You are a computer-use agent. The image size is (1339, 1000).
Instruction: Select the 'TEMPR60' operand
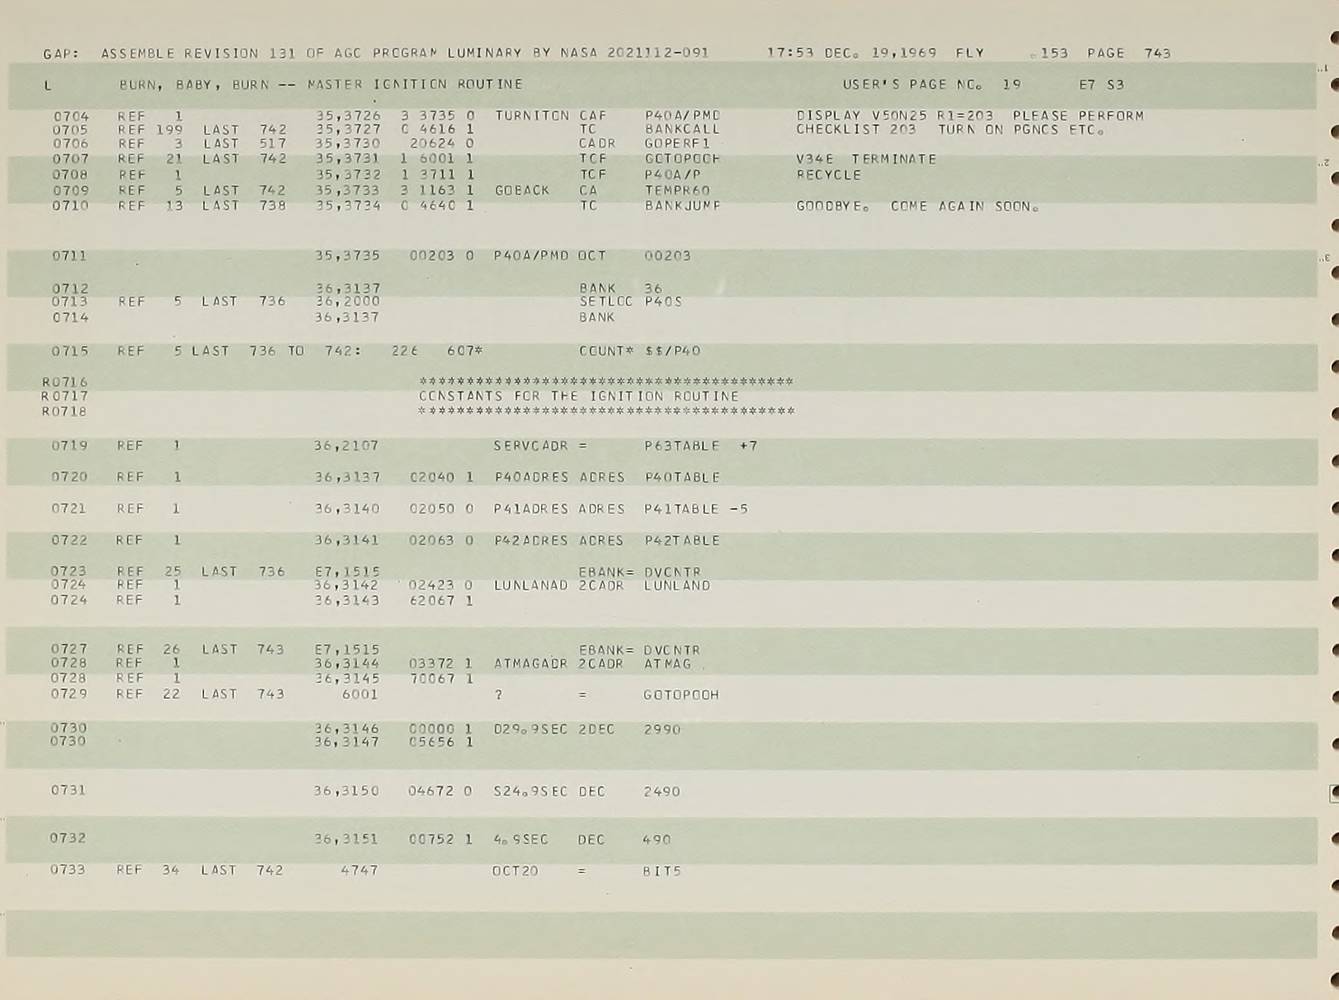(x=678, y=190)
